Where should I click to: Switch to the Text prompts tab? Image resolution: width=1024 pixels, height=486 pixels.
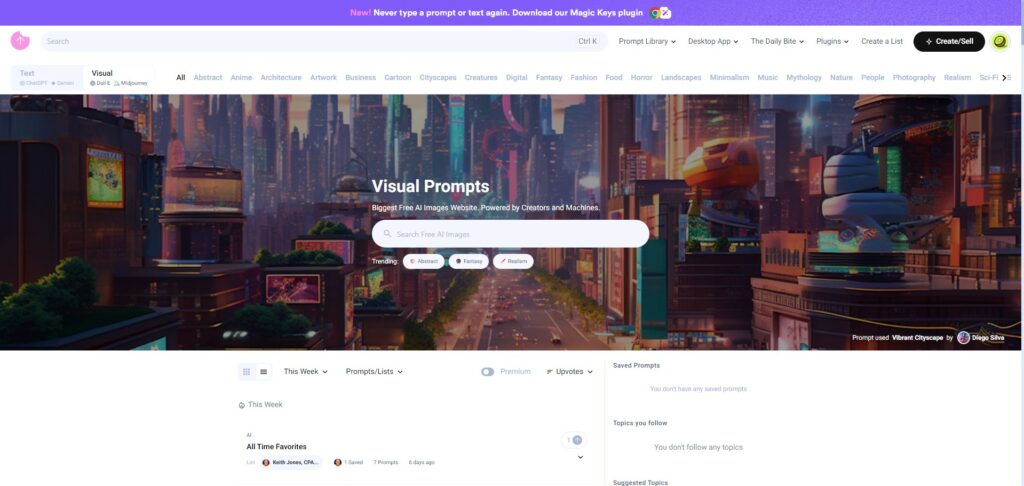(x=47, y=78)
